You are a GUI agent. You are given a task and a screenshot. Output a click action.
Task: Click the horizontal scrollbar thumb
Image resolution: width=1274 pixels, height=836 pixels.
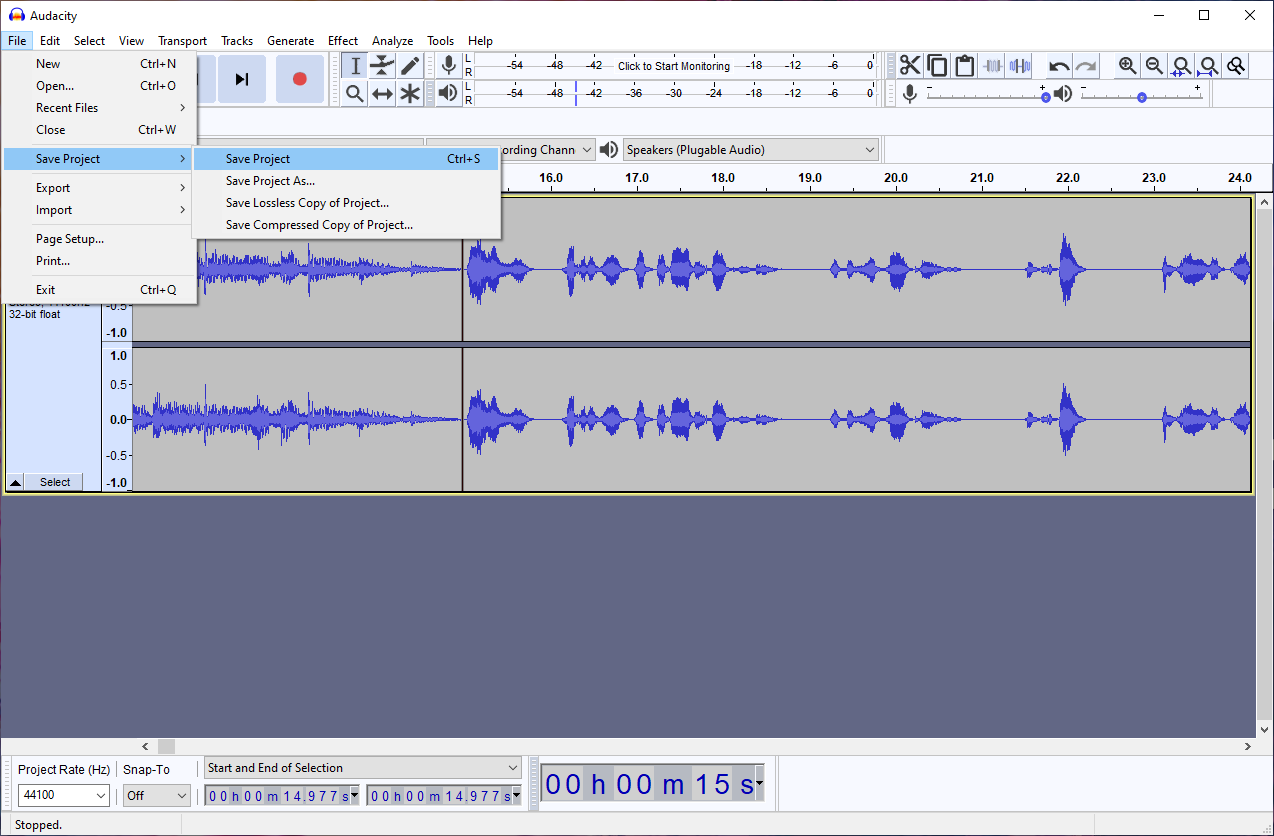(166, 746)
